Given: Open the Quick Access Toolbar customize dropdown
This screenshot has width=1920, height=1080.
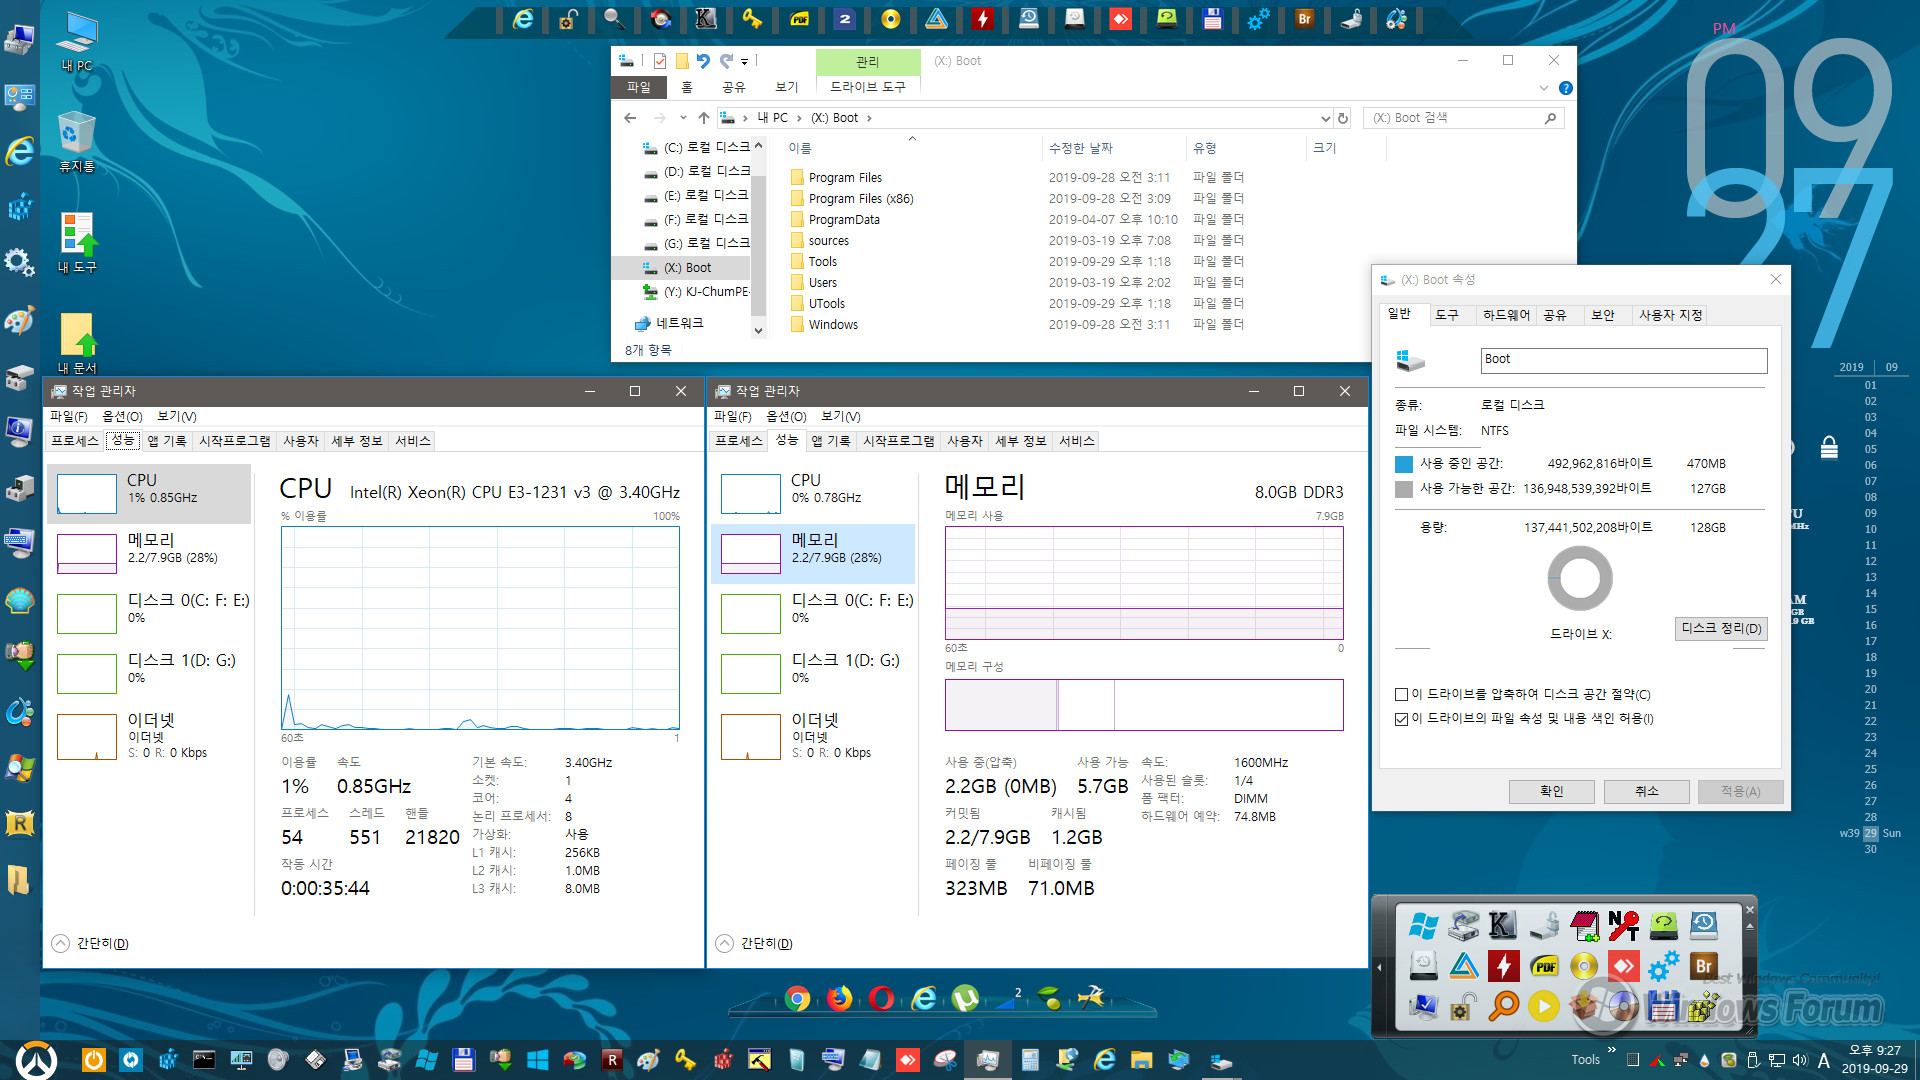Looking at the screenshot, I should pyautogui.click(x=744, y=62).
